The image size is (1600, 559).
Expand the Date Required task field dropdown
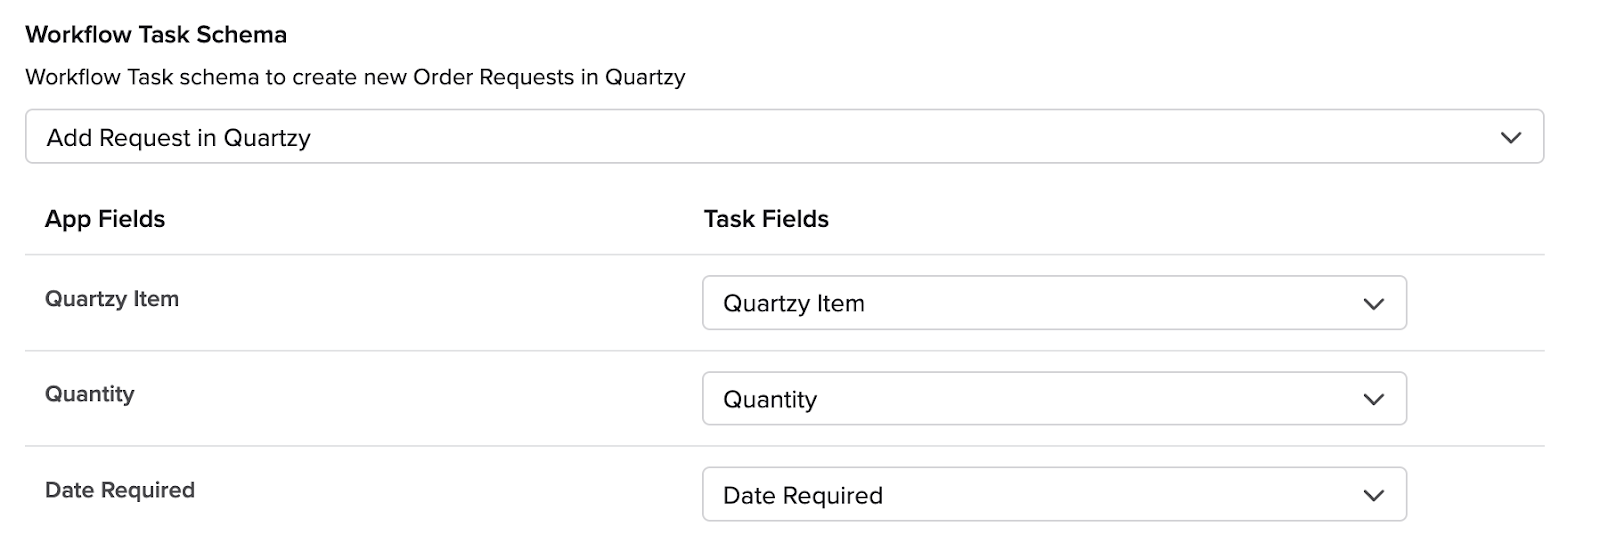[1054, 495]
